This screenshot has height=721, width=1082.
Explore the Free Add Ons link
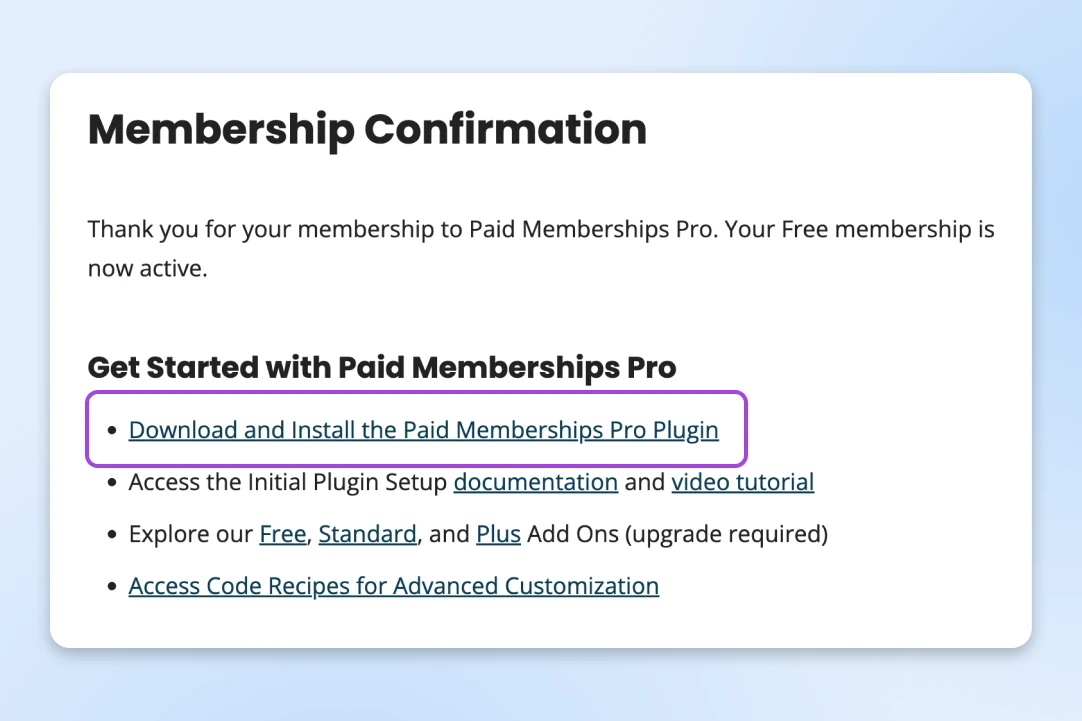(x=282, y=534)
